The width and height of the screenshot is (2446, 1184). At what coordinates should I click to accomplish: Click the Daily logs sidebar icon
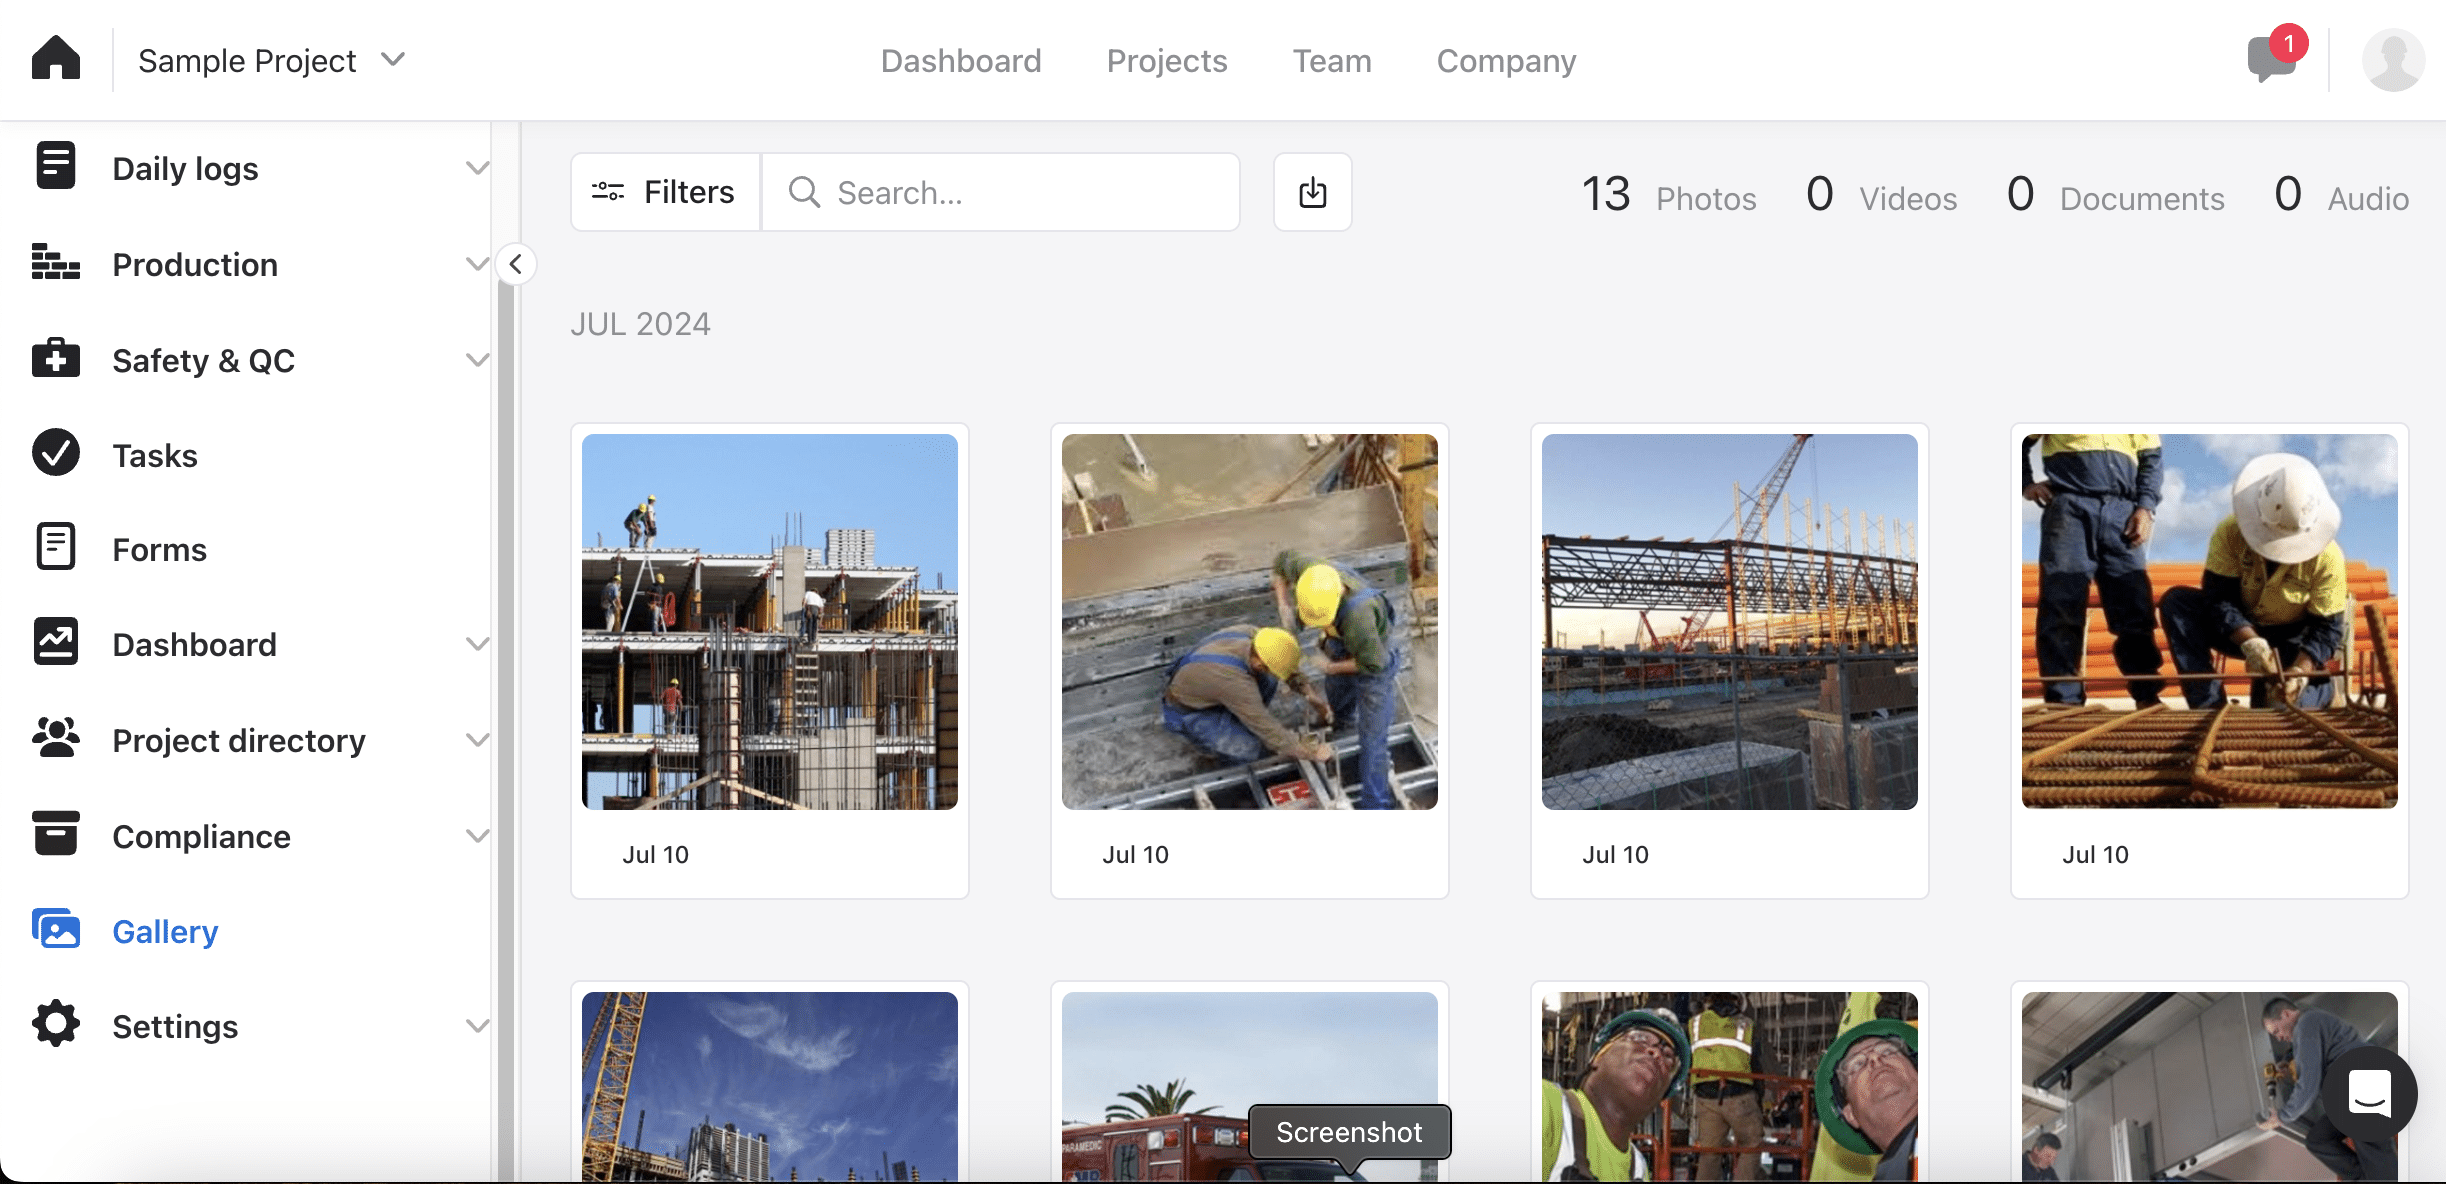(56, 166)
